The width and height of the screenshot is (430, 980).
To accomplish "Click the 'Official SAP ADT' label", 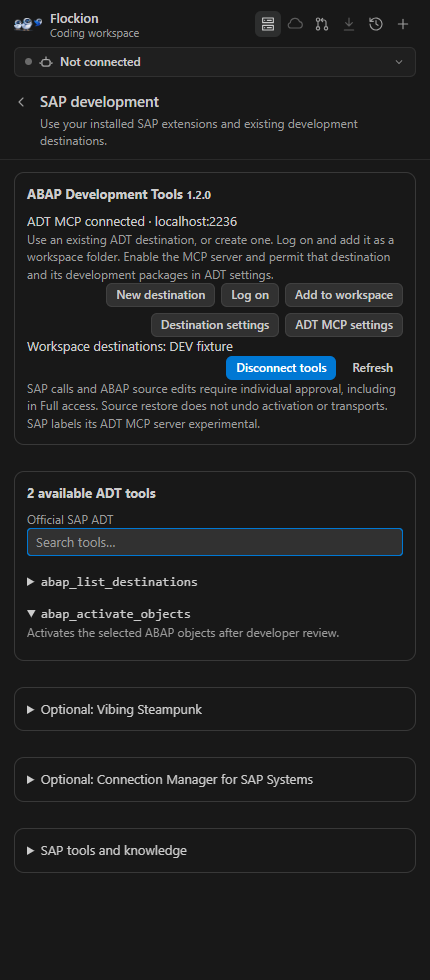I will [70, 519].
